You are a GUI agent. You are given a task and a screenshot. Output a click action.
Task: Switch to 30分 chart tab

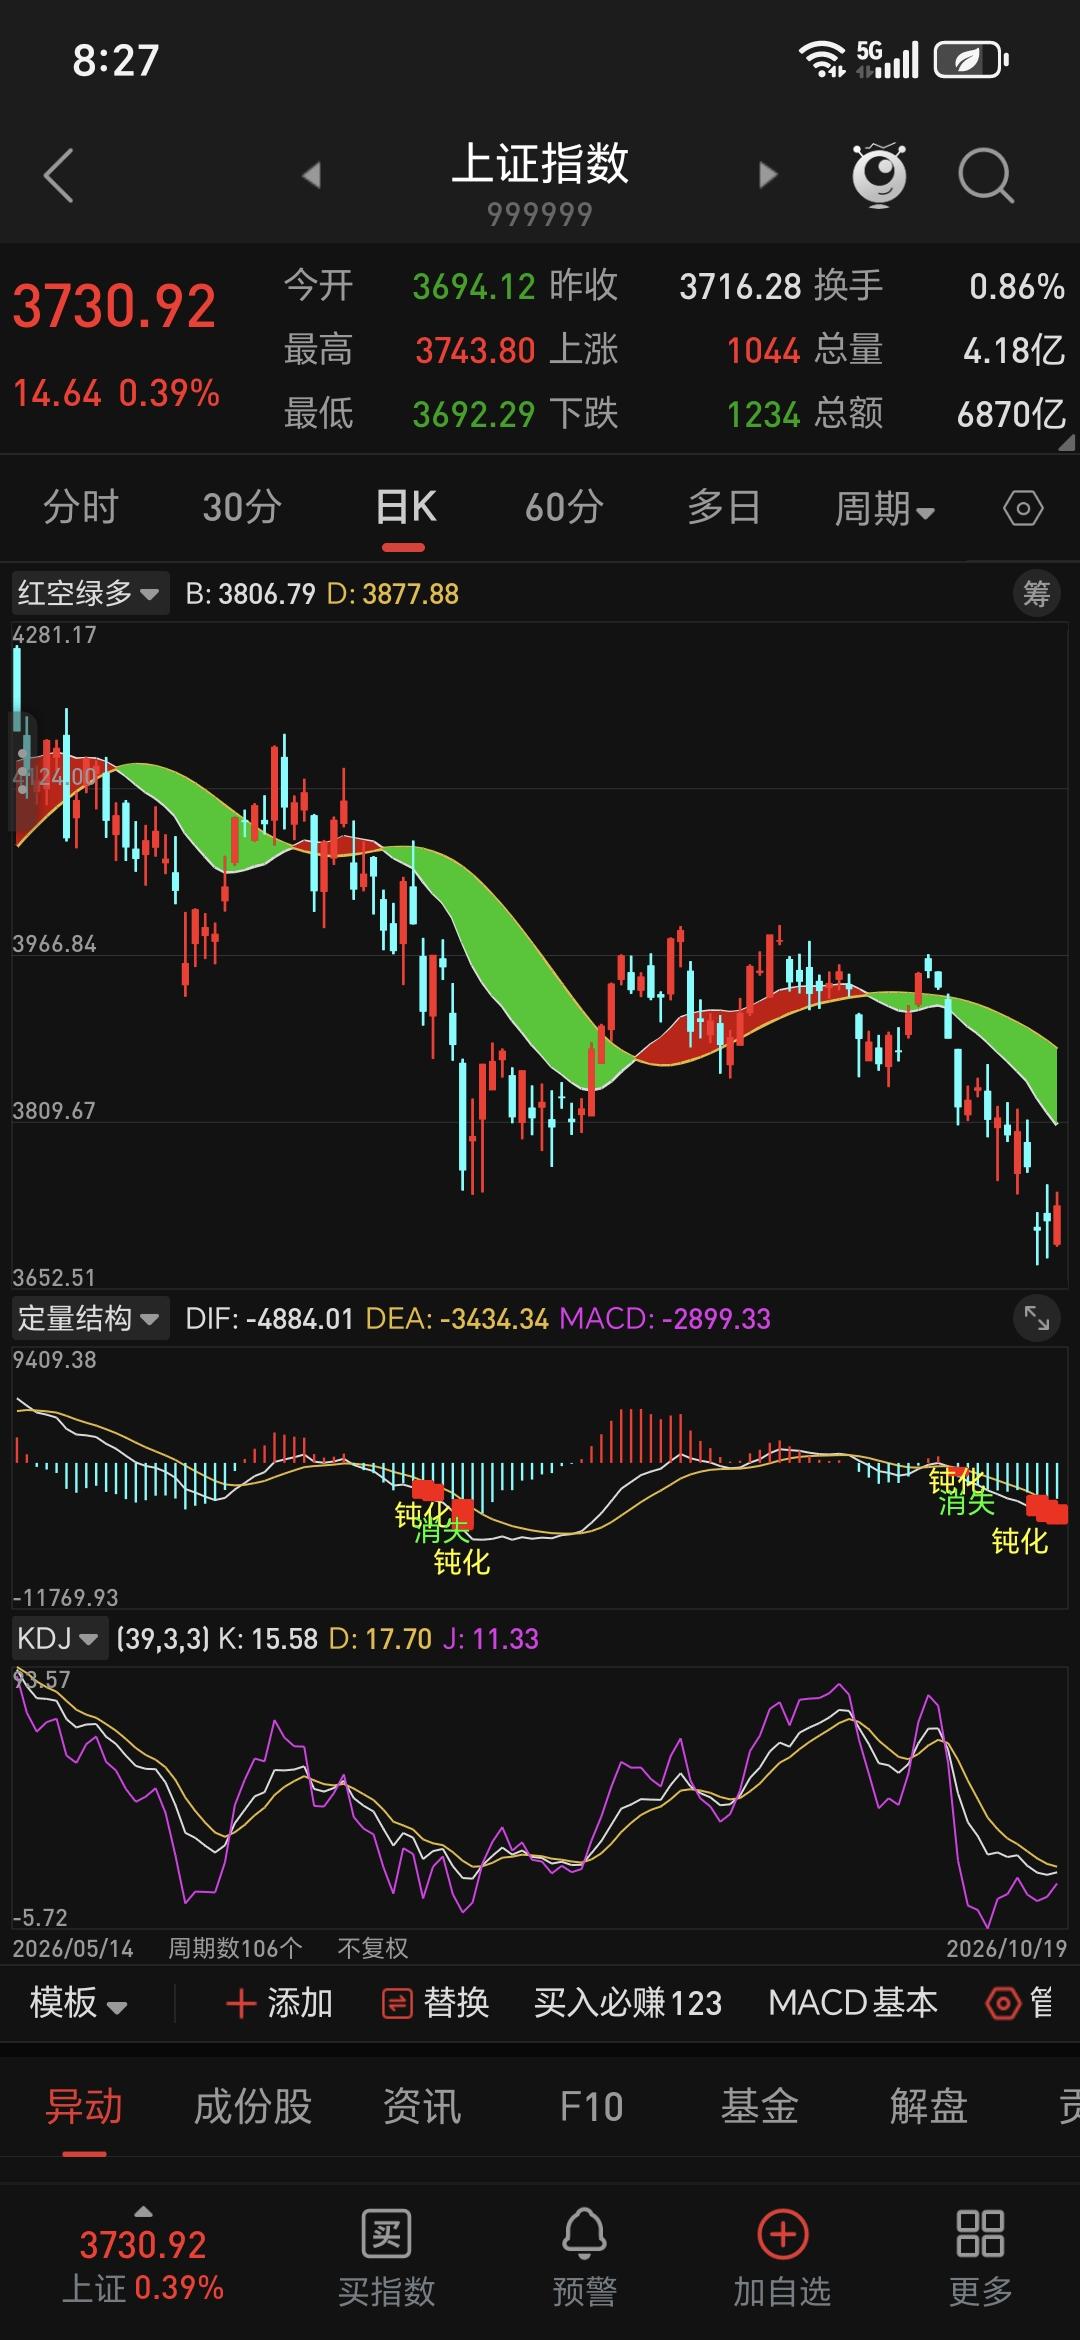pyautogui.click(x=242, y=508)
